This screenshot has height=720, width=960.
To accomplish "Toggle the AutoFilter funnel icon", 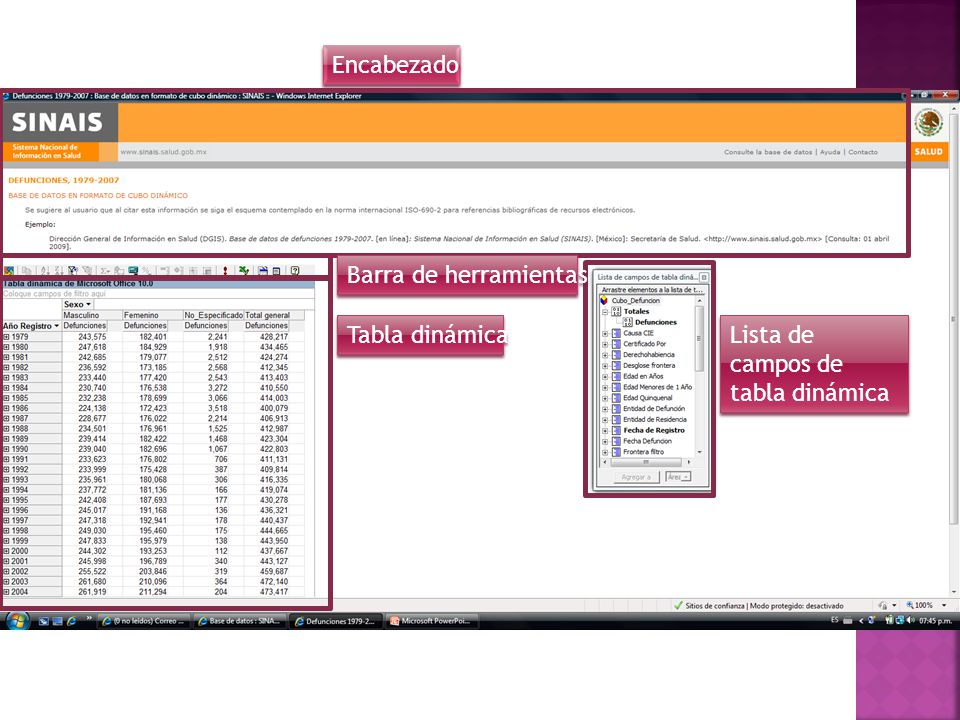I will [72, 270].
